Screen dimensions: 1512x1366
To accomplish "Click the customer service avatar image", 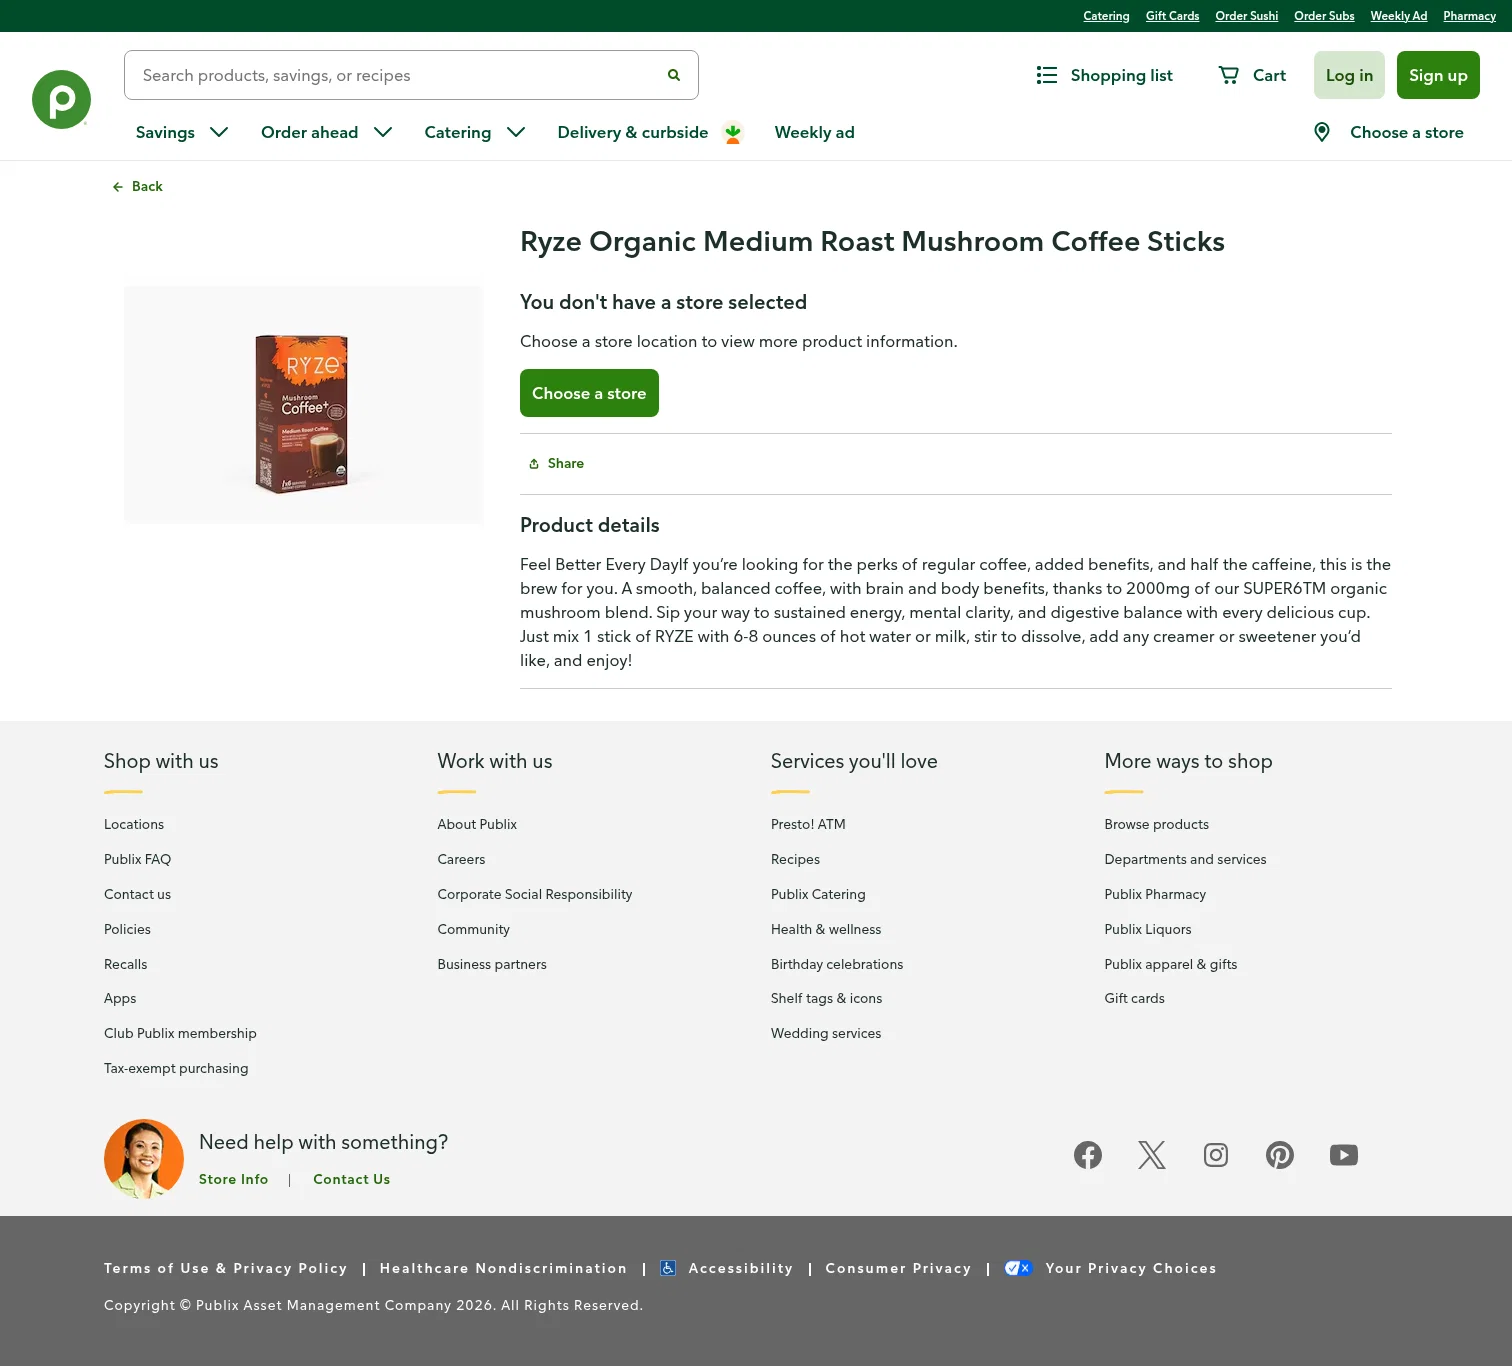I will (x=144, y=1159).
